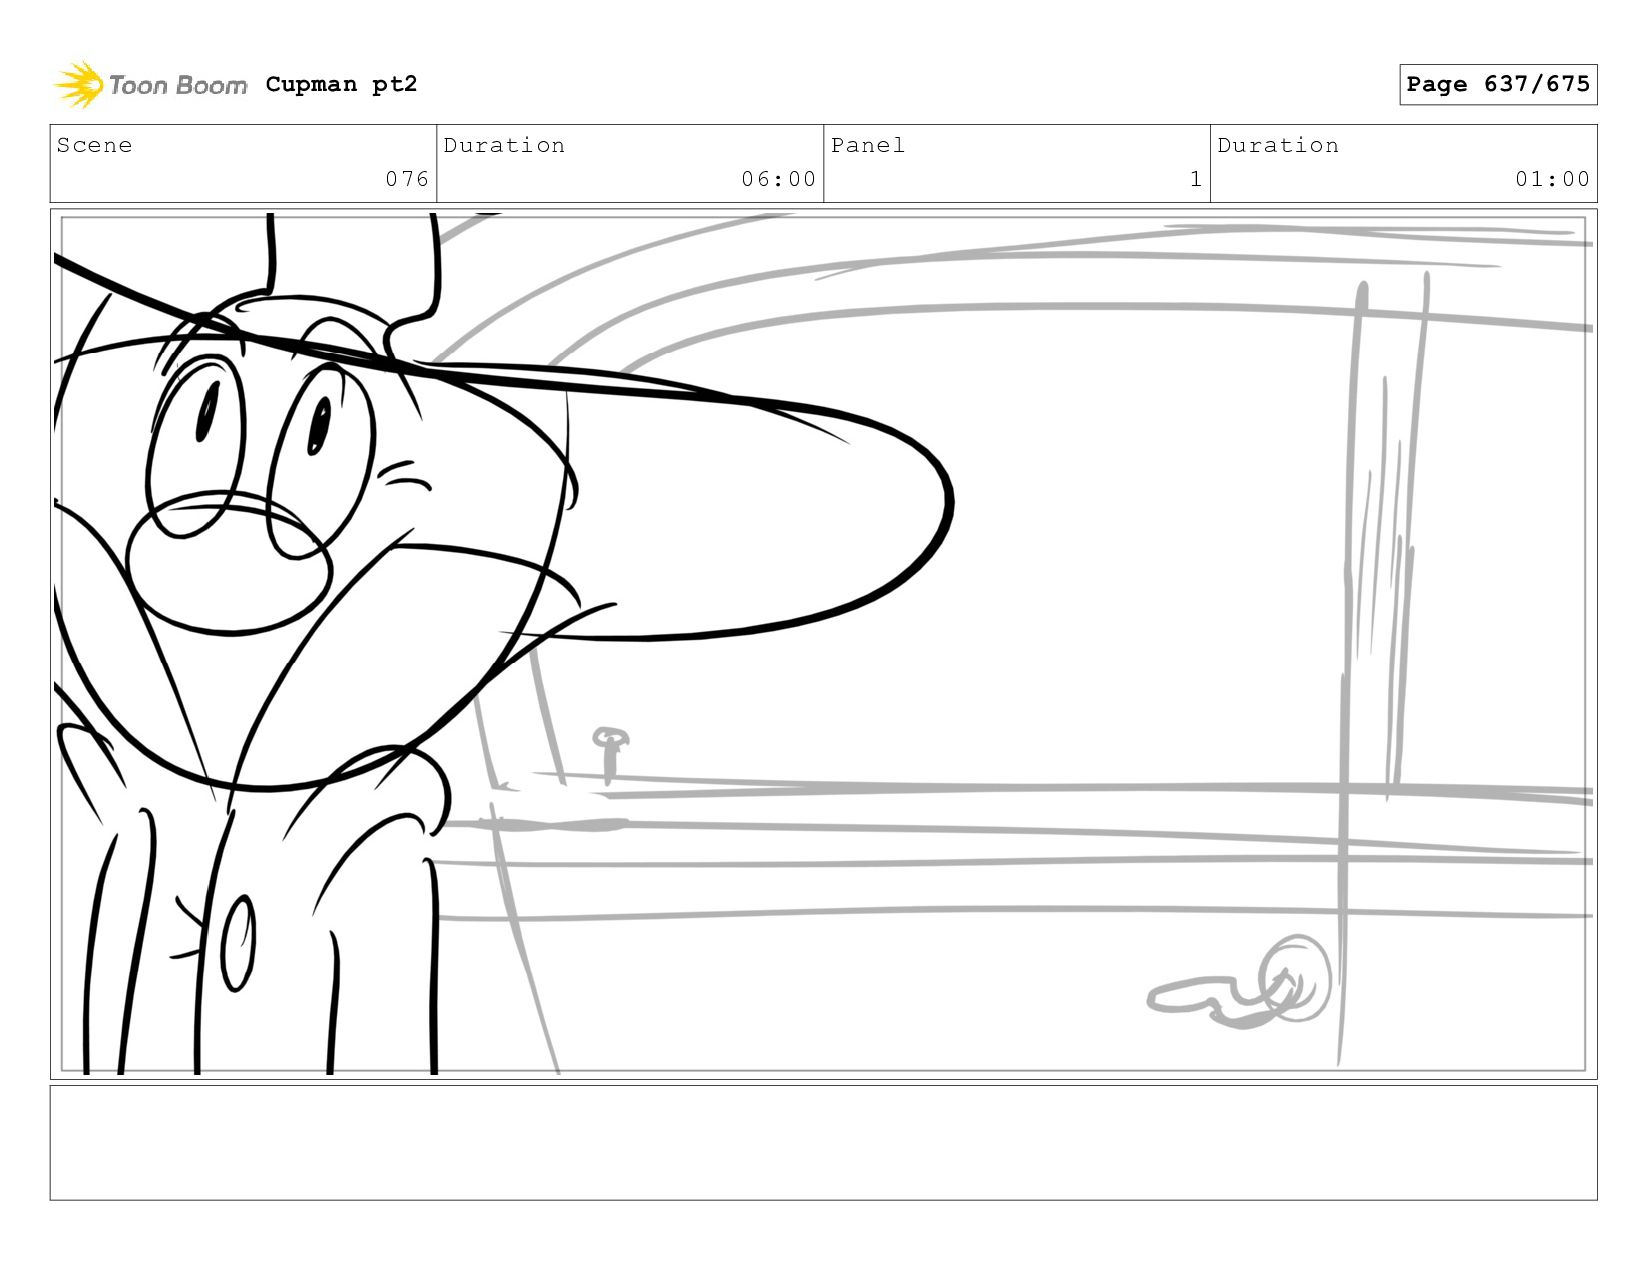Click the empty notes box below the panel
This screenshot has width=1650, height=1275.
(823, 1143)
